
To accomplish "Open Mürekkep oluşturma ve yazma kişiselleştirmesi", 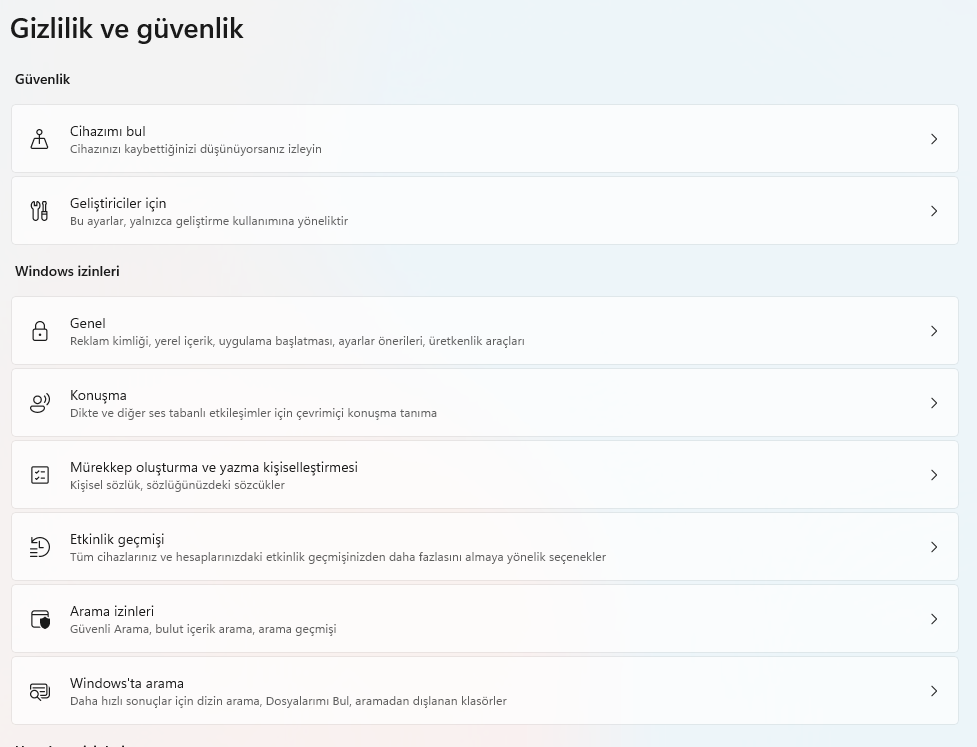I will click(x=214, y=468).
